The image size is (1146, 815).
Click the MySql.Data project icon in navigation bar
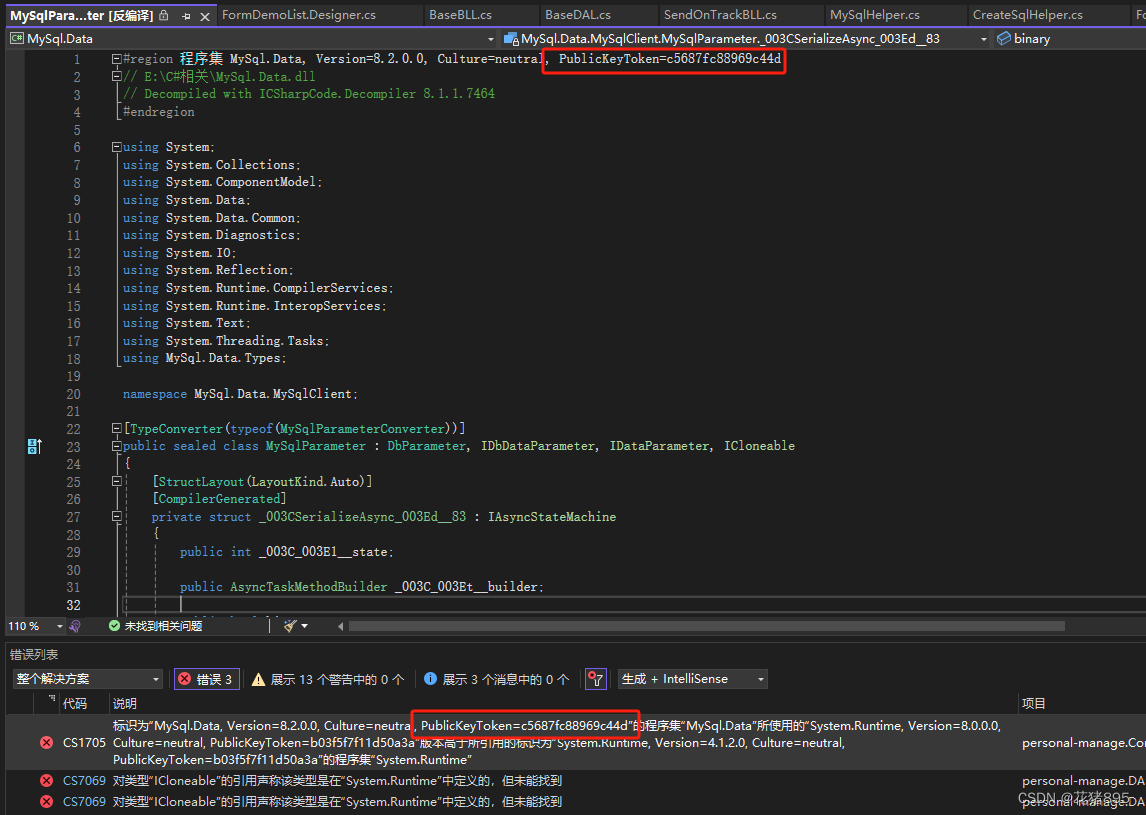pos(15,38)
